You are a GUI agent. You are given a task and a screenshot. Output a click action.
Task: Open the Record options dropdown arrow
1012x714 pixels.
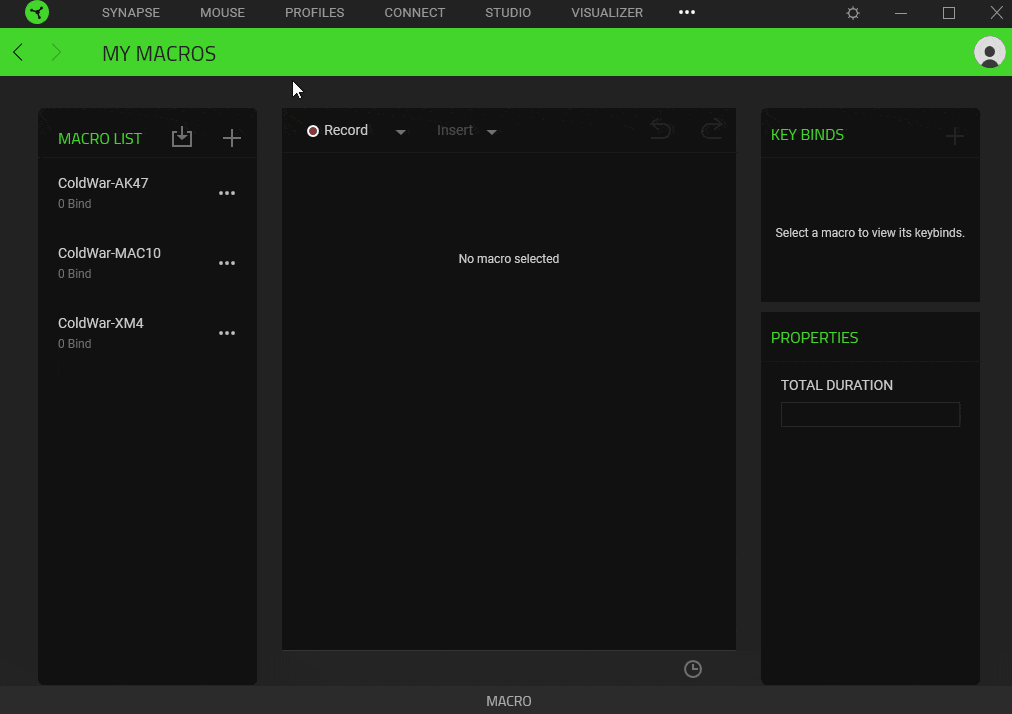(400, 131)
